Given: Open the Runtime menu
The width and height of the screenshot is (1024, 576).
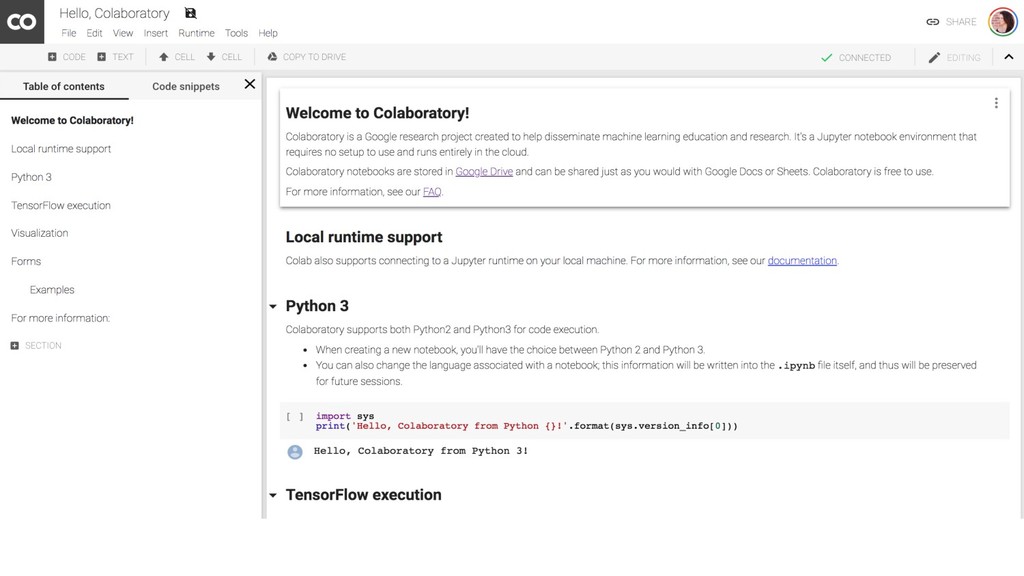Looking at the screenshot, I should (x=196, y=33).
